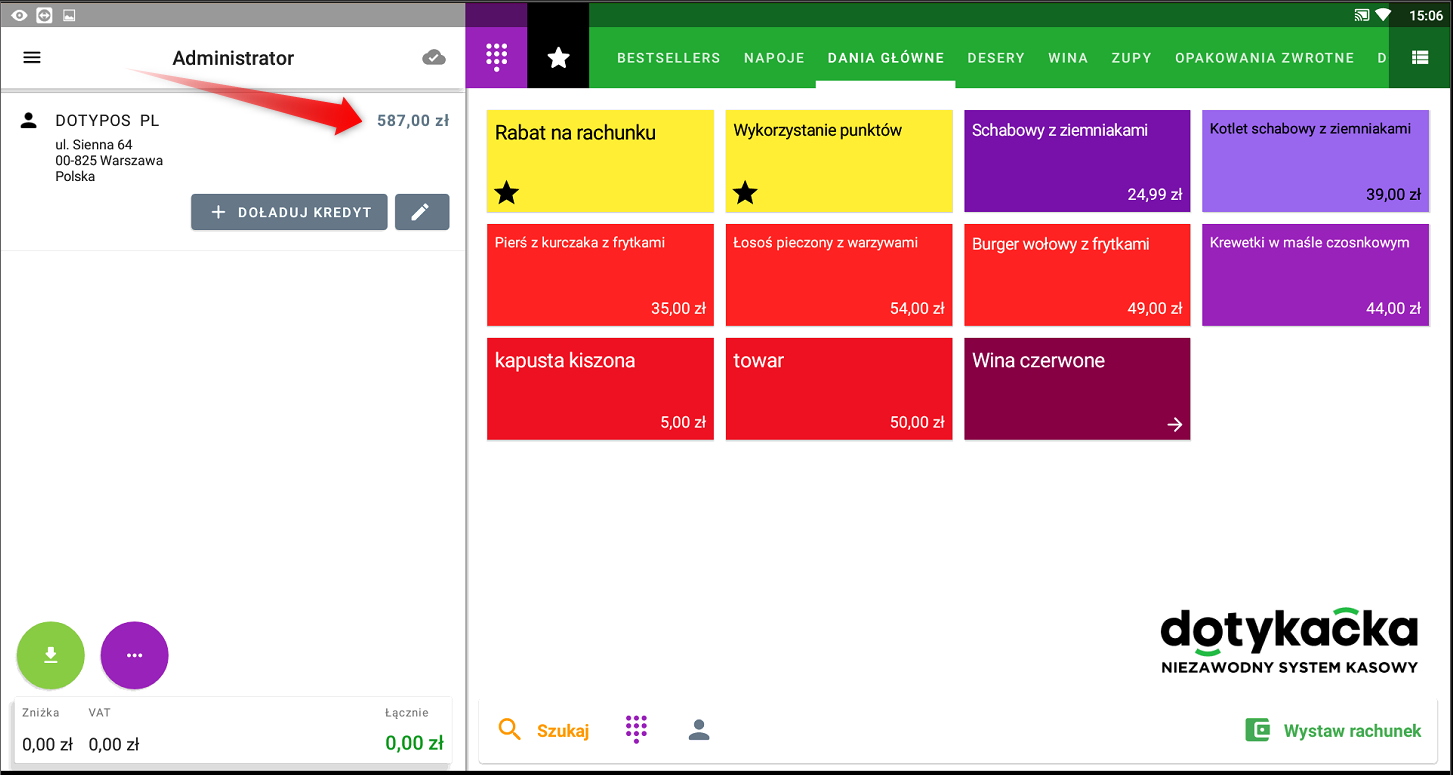1453x775 pixels.
Task: Open the bottom bar numeric keypad icon
Action: point(636,730)
